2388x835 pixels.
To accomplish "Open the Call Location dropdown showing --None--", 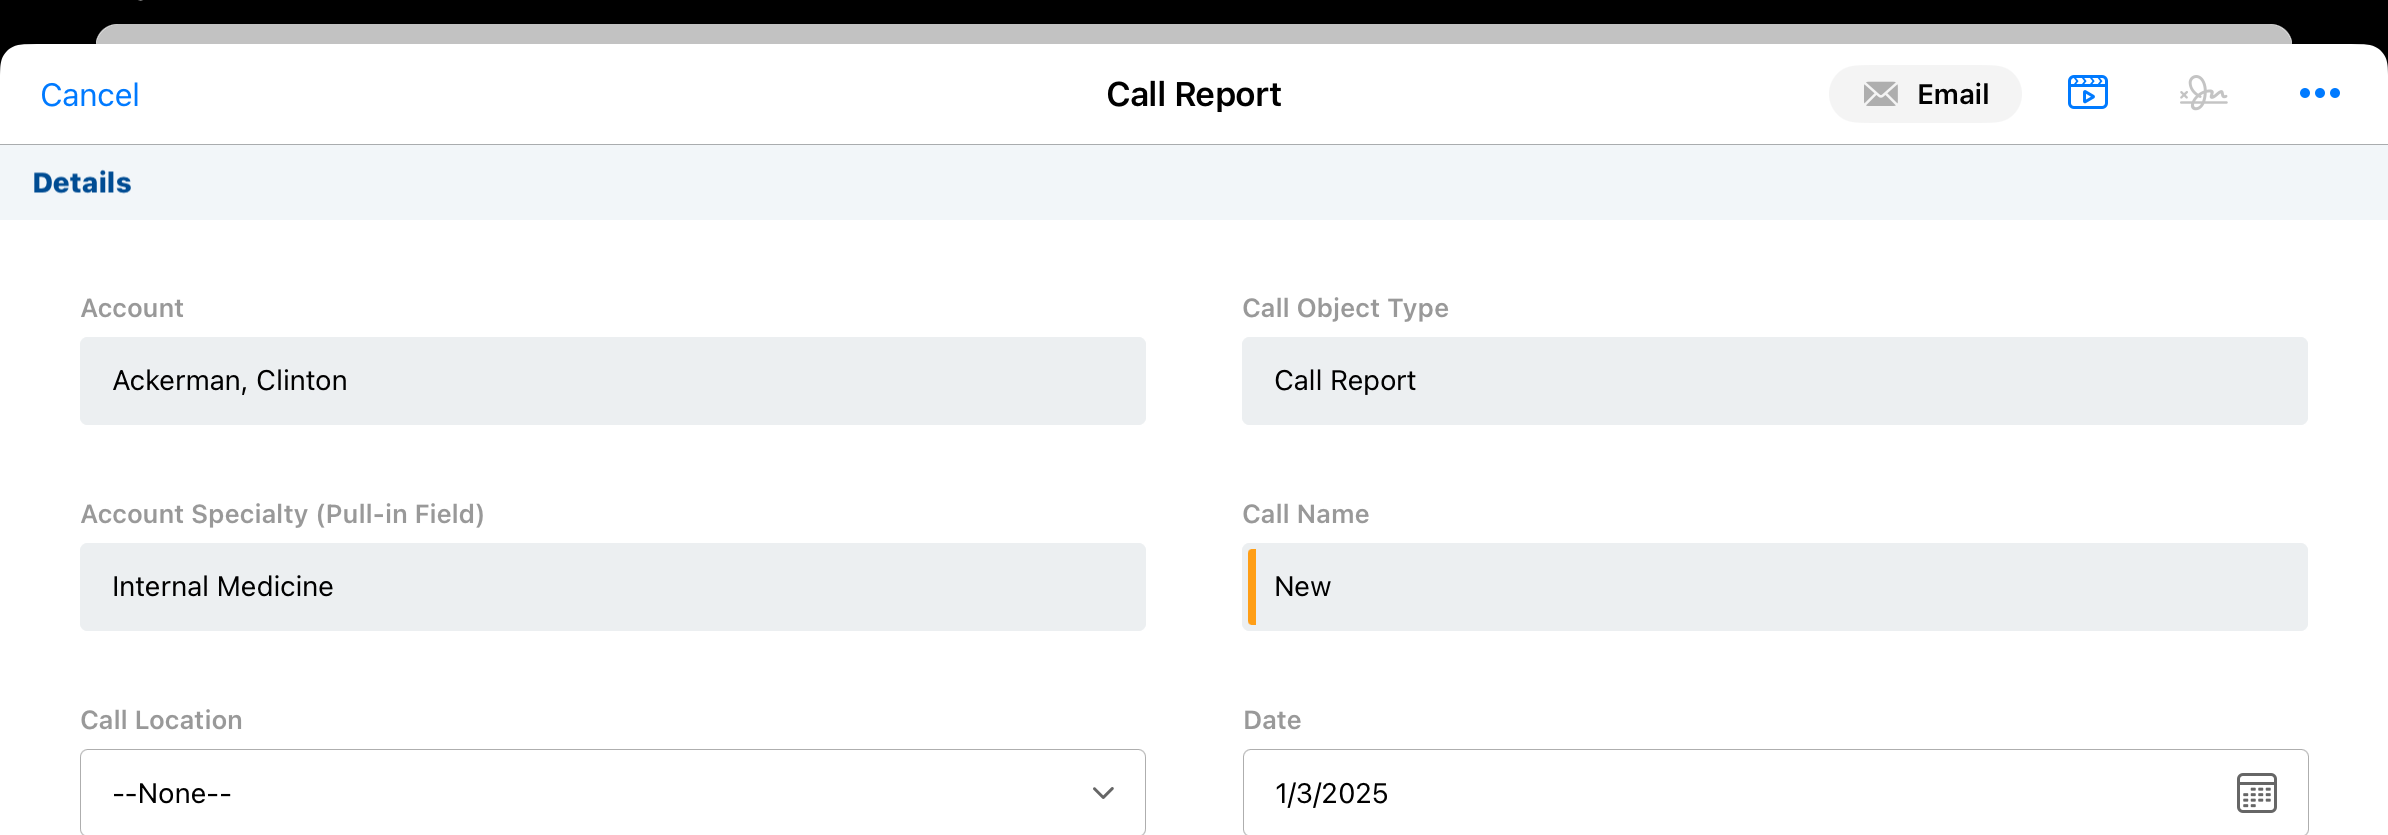I will coord(612,793).
